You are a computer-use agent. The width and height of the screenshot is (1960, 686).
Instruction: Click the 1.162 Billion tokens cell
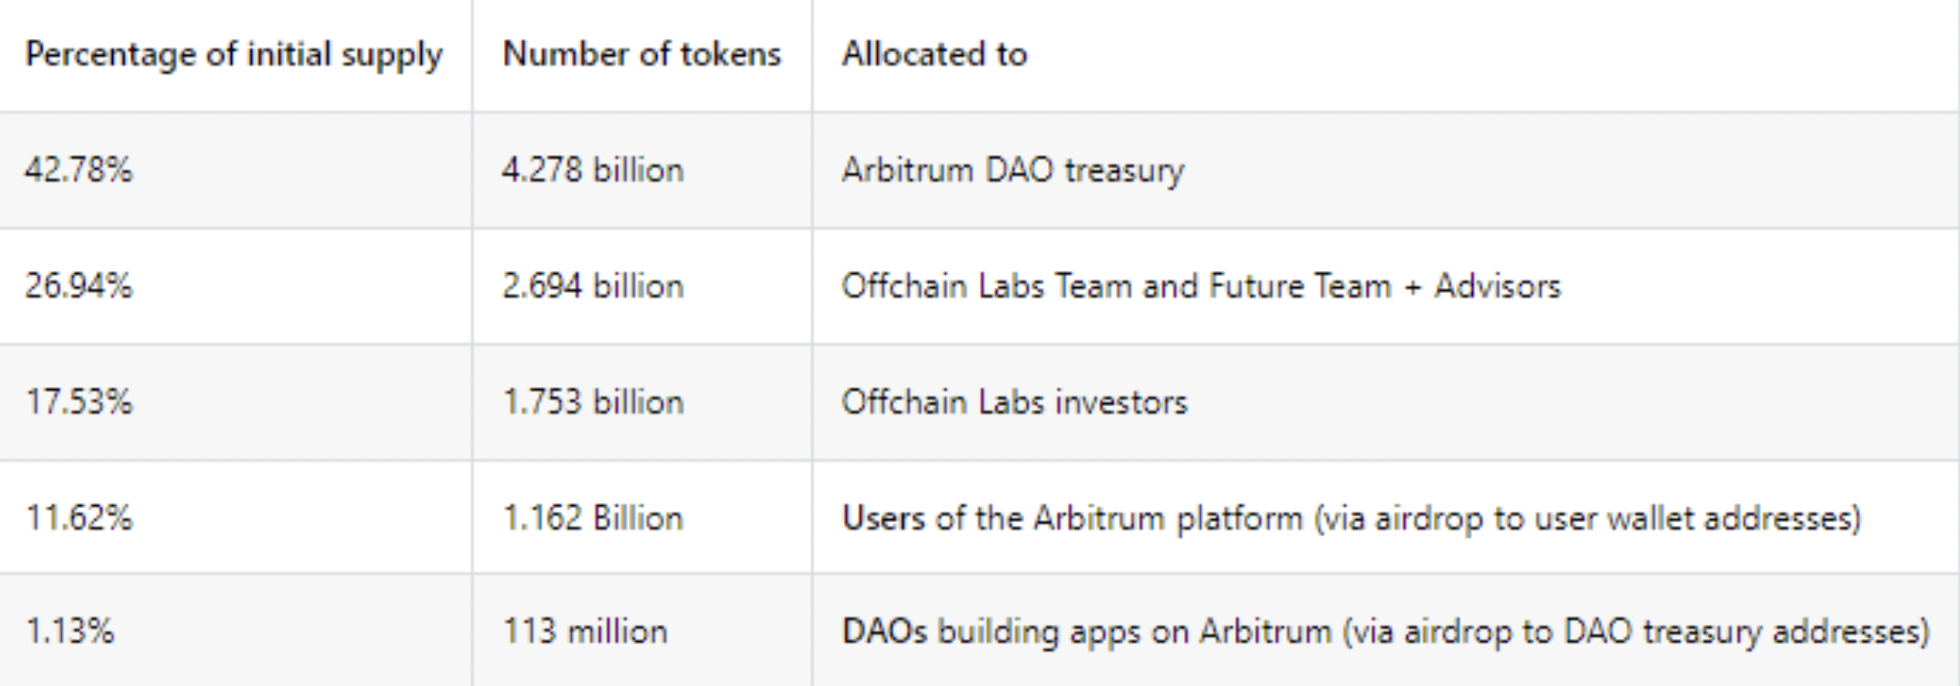(642, 517)
